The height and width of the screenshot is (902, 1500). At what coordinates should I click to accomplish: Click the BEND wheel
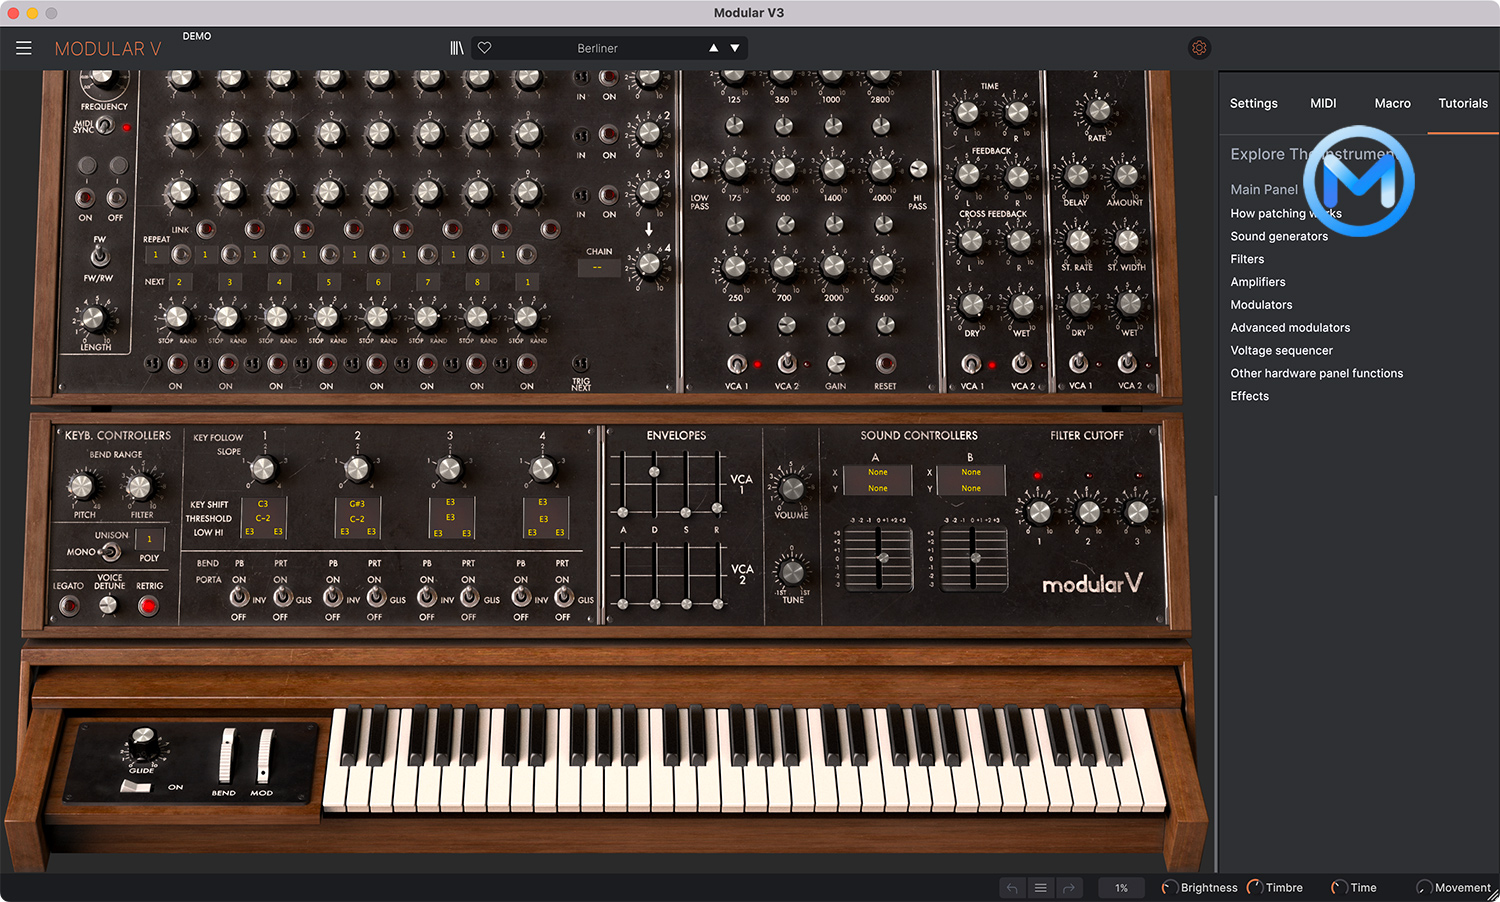[x=227, y=756]
